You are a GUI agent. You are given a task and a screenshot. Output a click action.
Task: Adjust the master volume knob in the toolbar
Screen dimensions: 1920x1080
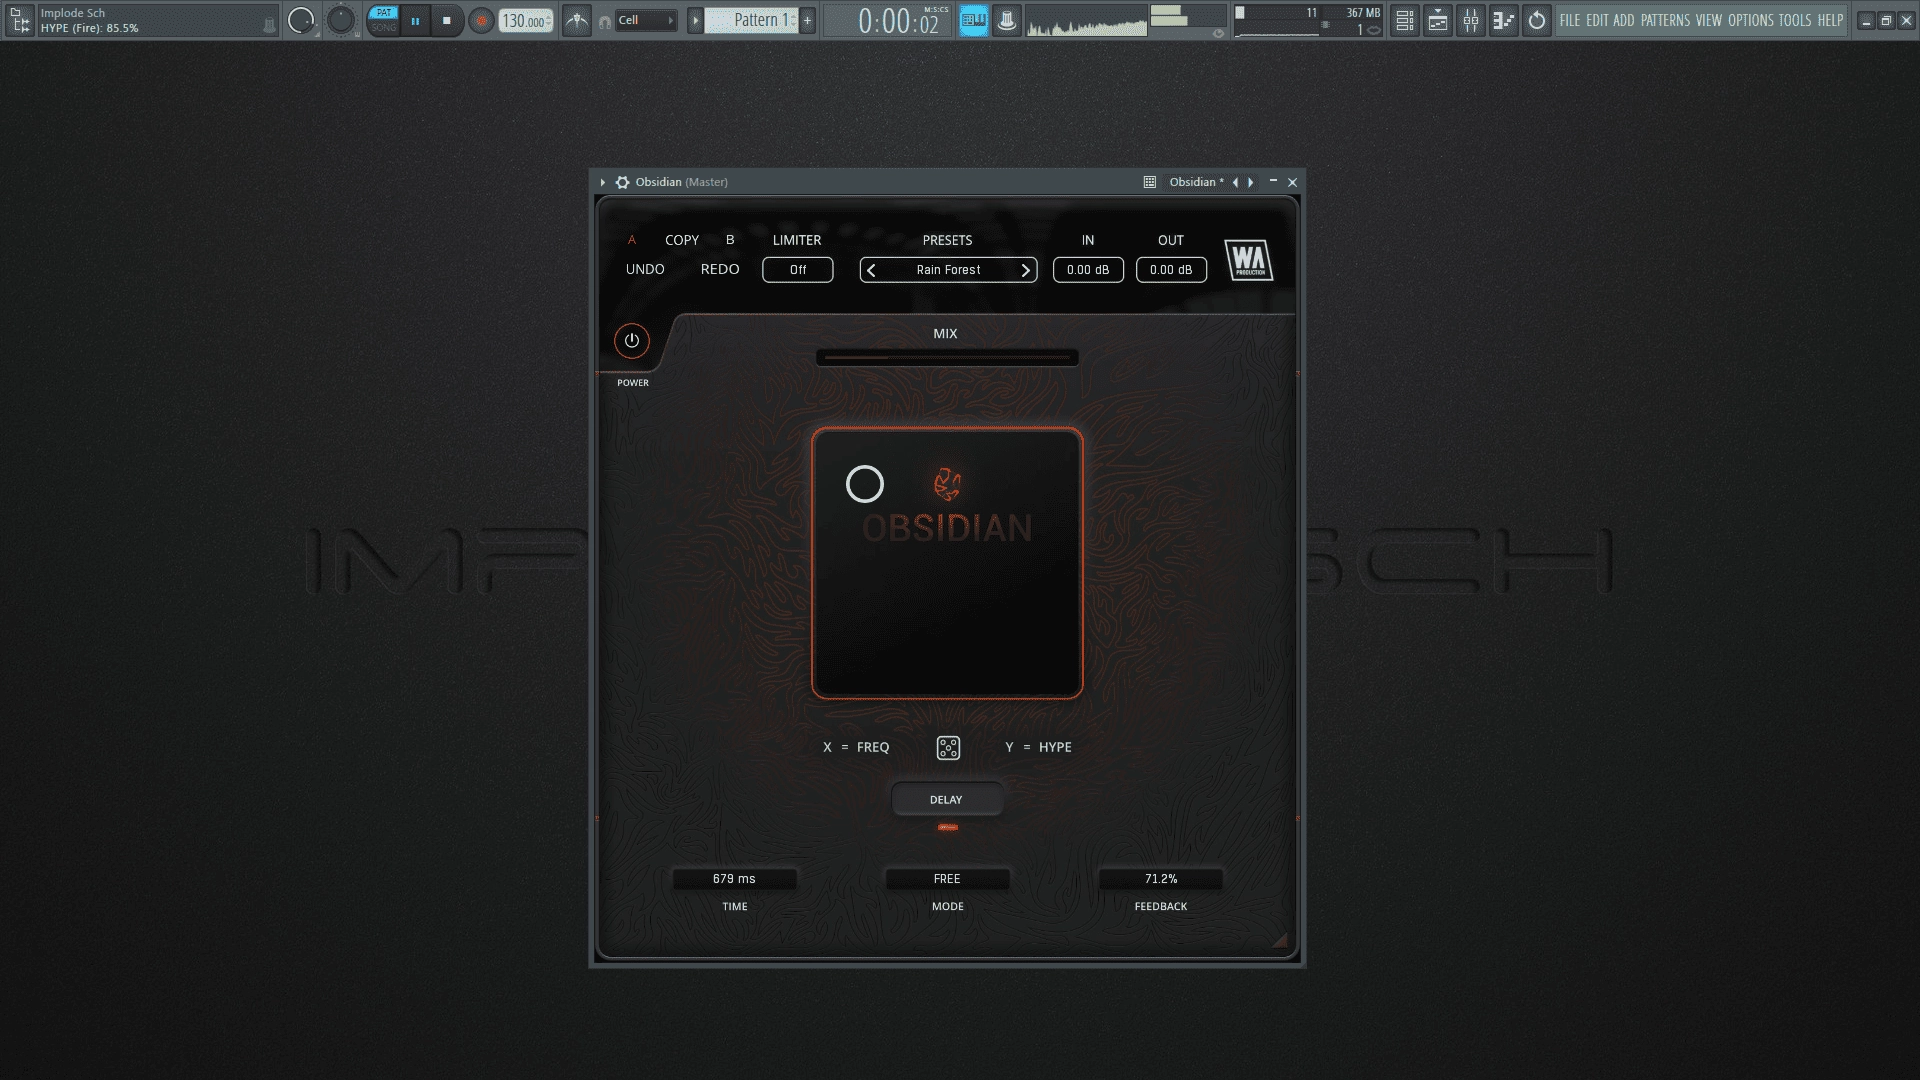pos(301,20)
